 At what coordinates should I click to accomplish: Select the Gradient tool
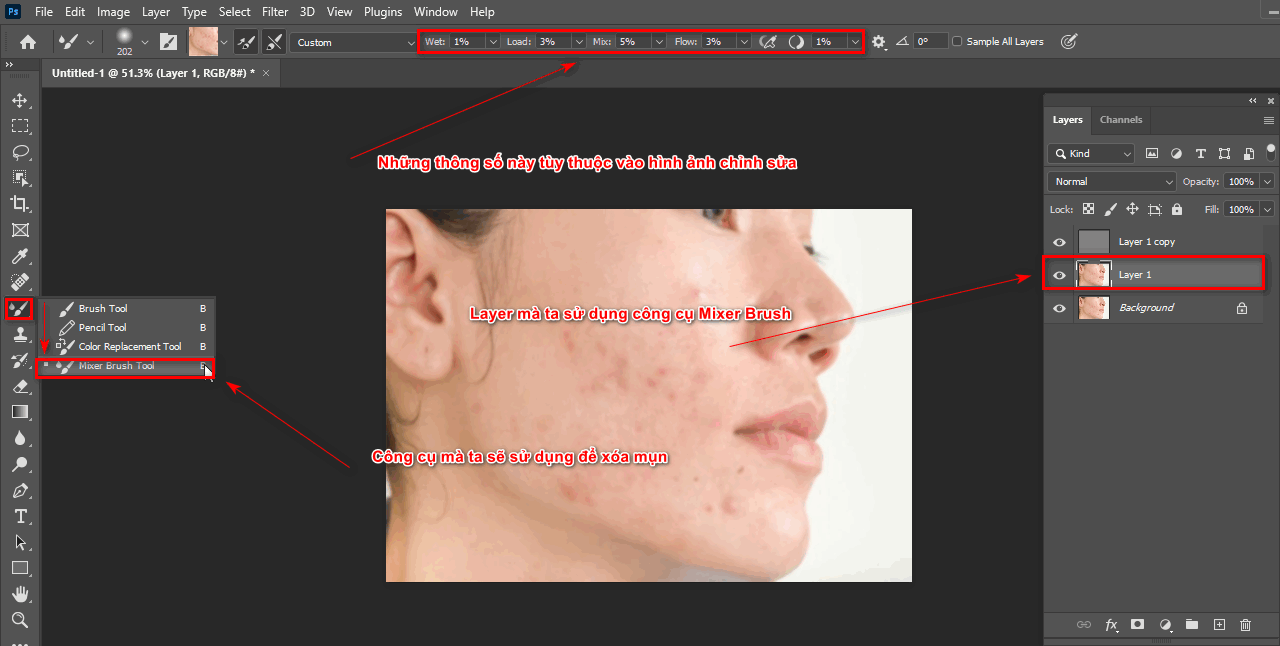coord(20,412)
